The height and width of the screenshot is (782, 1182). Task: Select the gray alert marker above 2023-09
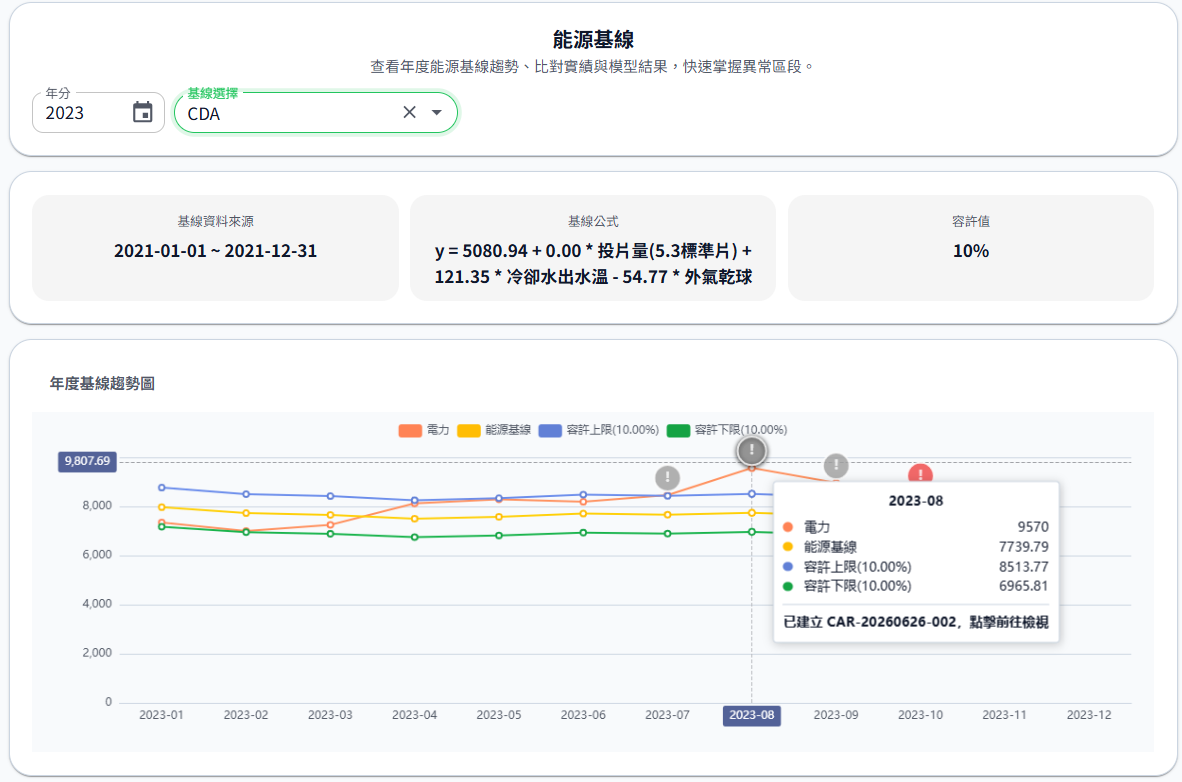pyautogui.click(x=836, y=465)
